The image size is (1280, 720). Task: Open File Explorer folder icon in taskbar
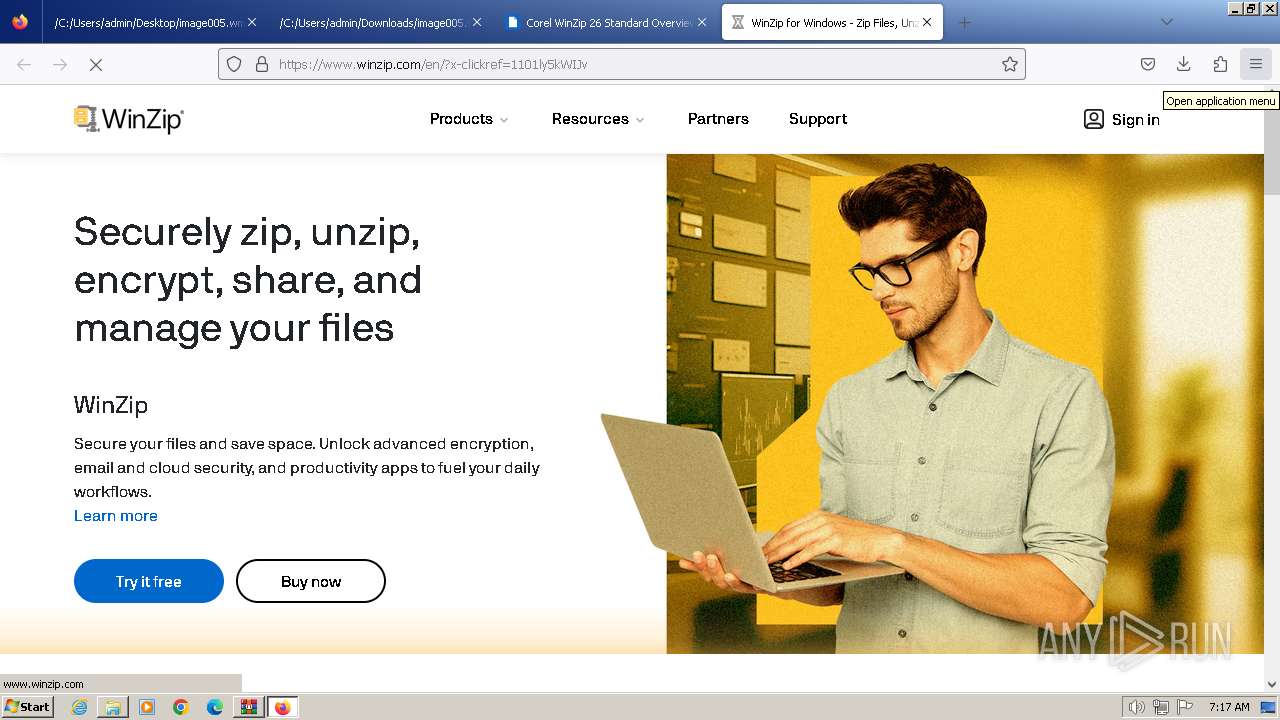[x=113, y=707]
